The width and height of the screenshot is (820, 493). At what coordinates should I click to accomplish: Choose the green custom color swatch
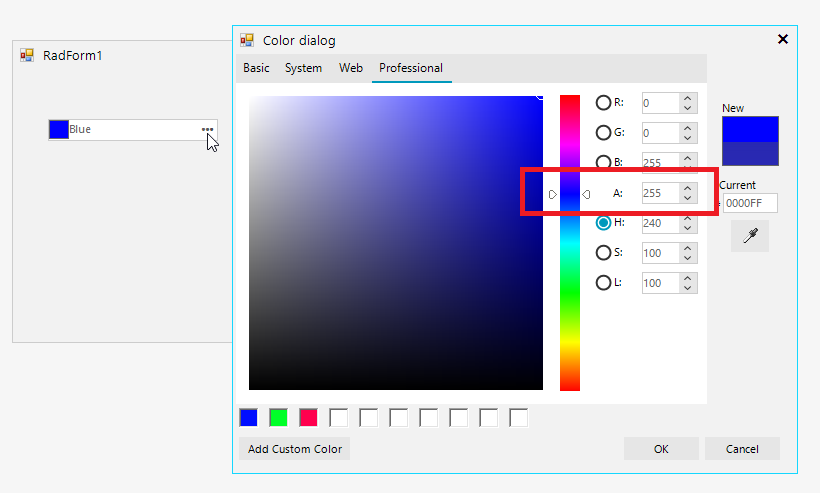tap(278, 418)
